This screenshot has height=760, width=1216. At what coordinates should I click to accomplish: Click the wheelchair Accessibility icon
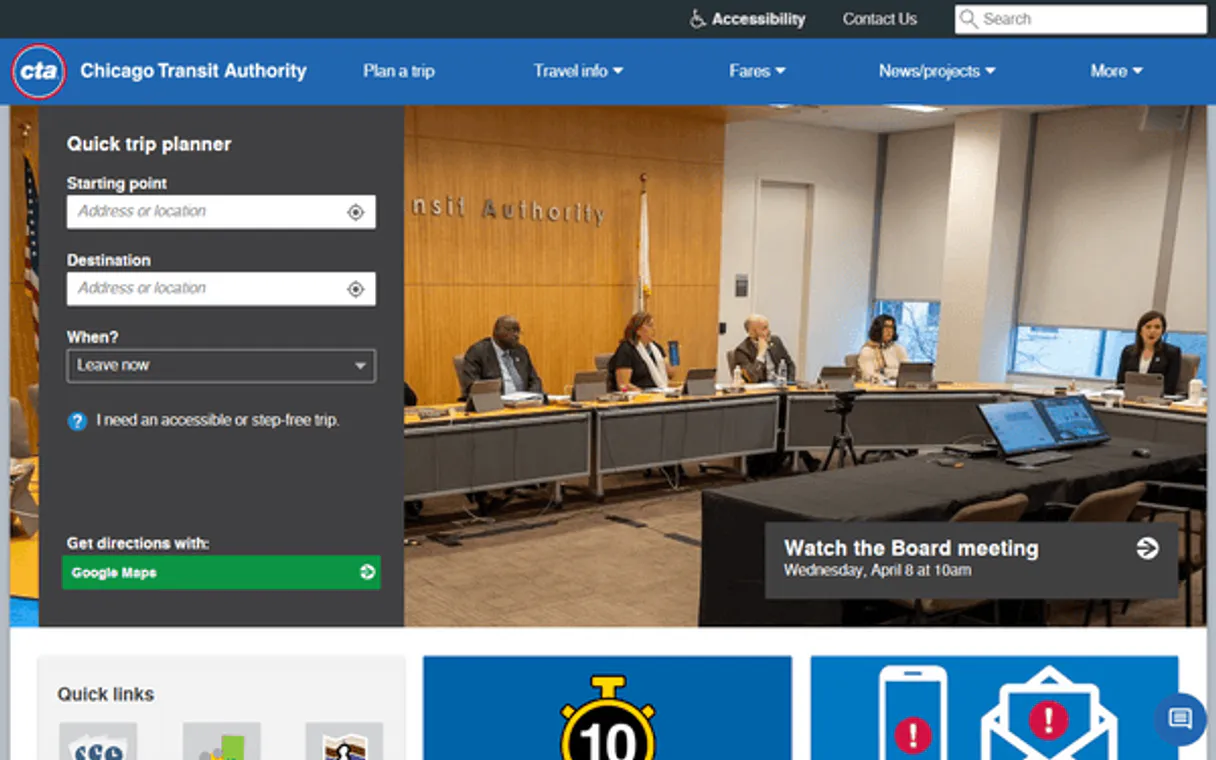click(698, 19)
